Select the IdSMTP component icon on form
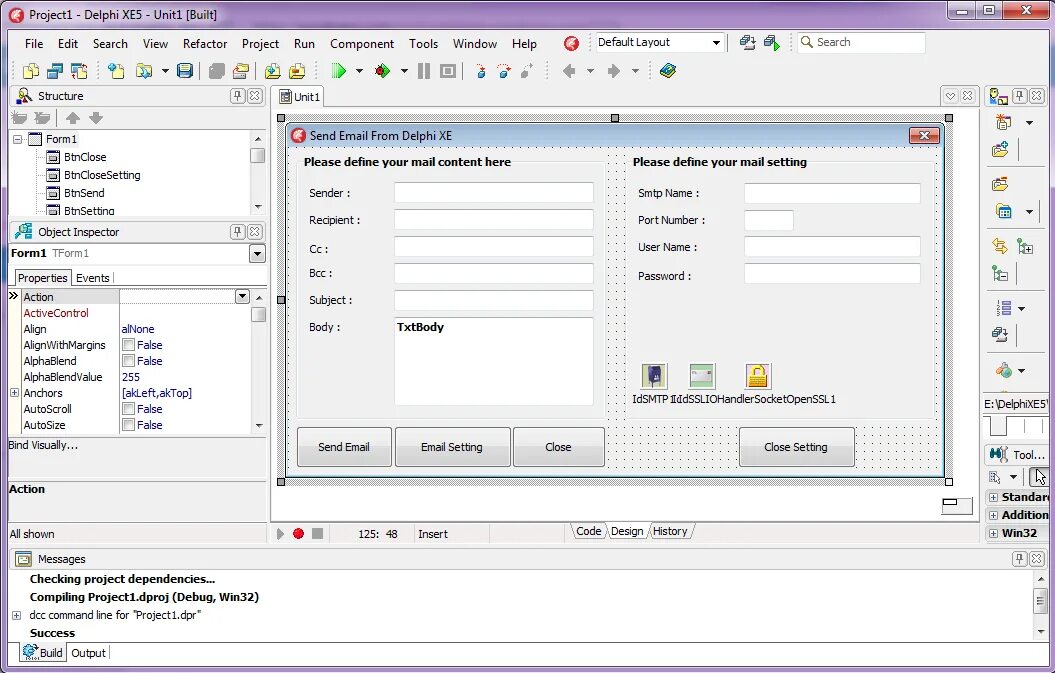This screenshot has height=673, width=1055. pos(653,376)
